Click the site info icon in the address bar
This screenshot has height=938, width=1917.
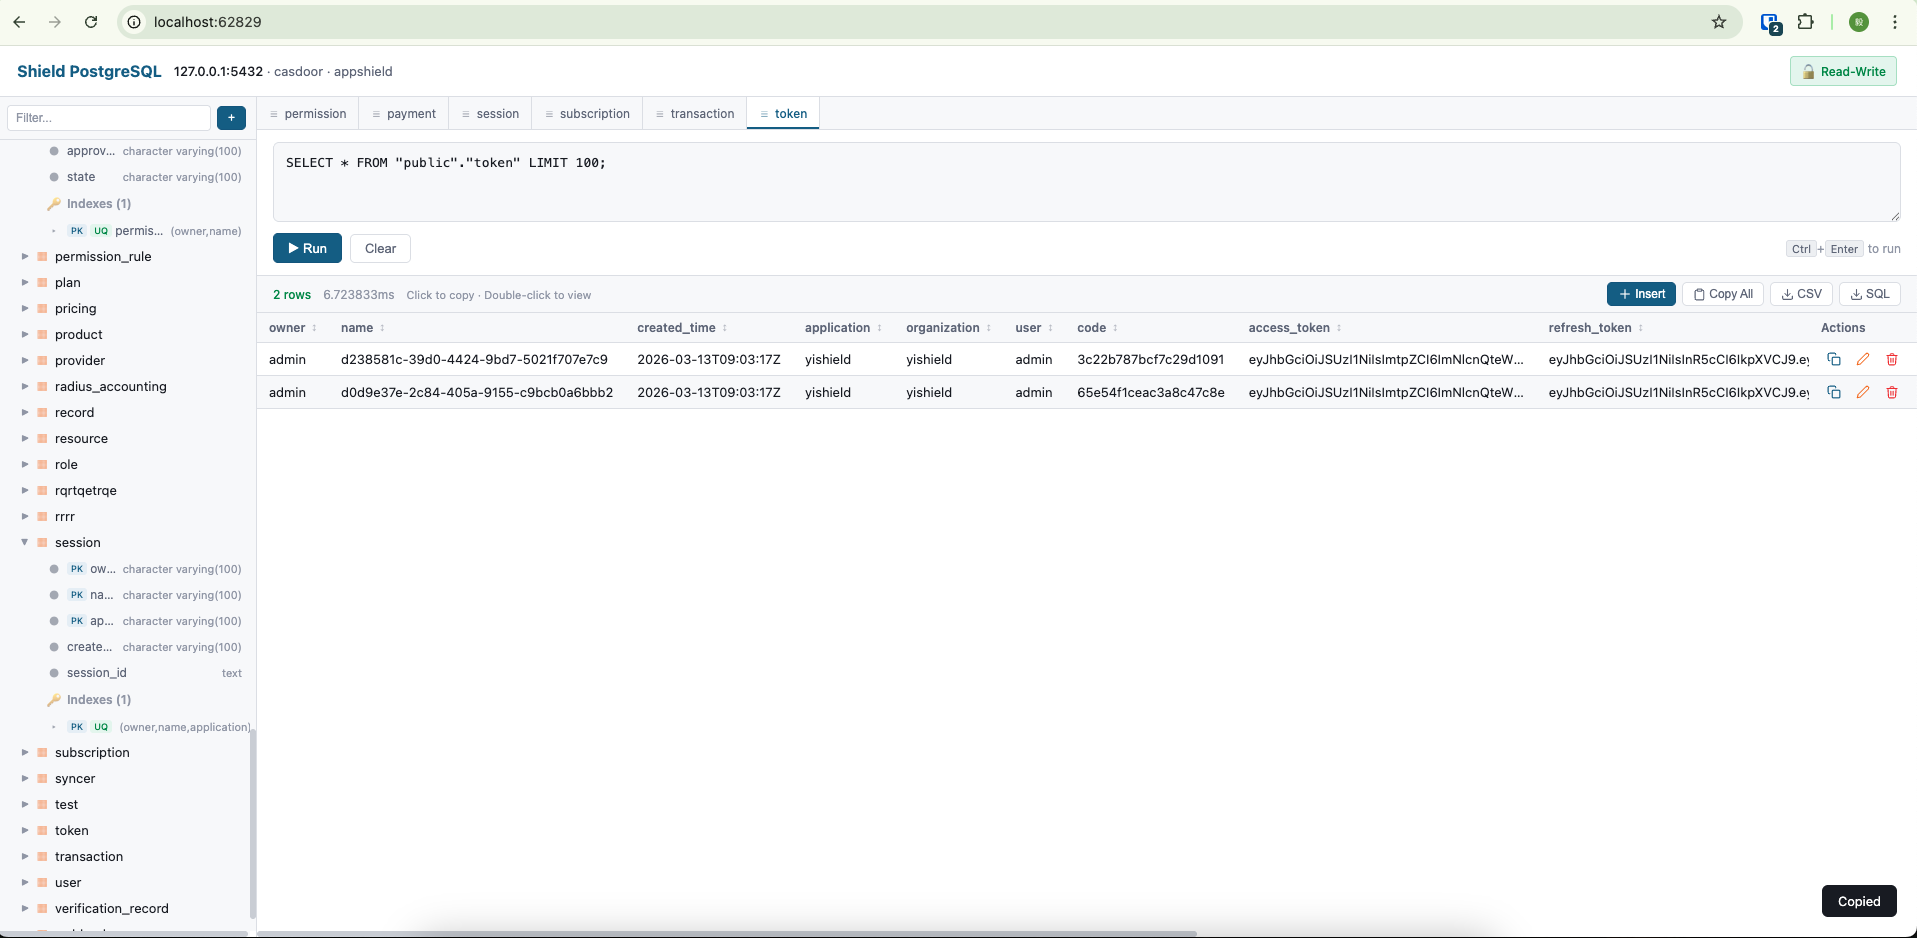point(134,22)
